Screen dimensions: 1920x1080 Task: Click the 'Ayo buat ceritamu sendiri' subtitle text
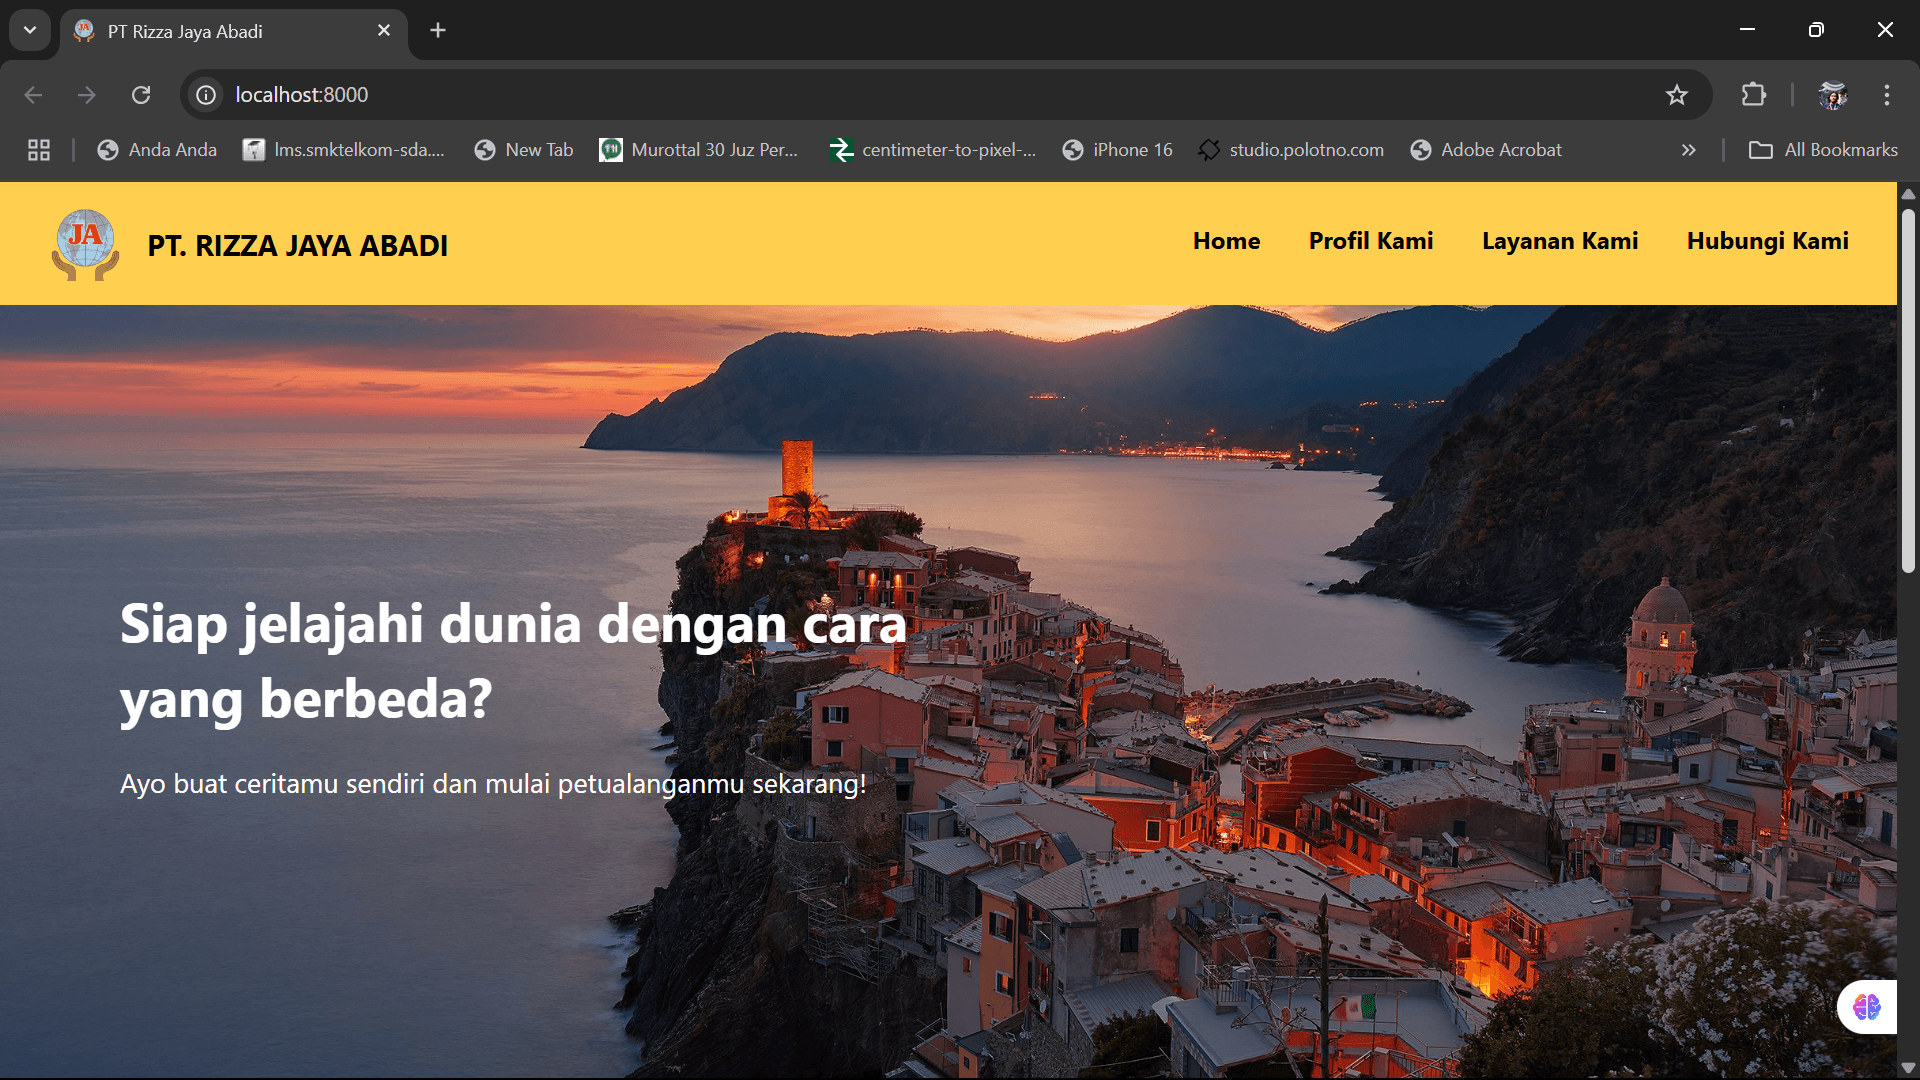(x=493, y=784)
